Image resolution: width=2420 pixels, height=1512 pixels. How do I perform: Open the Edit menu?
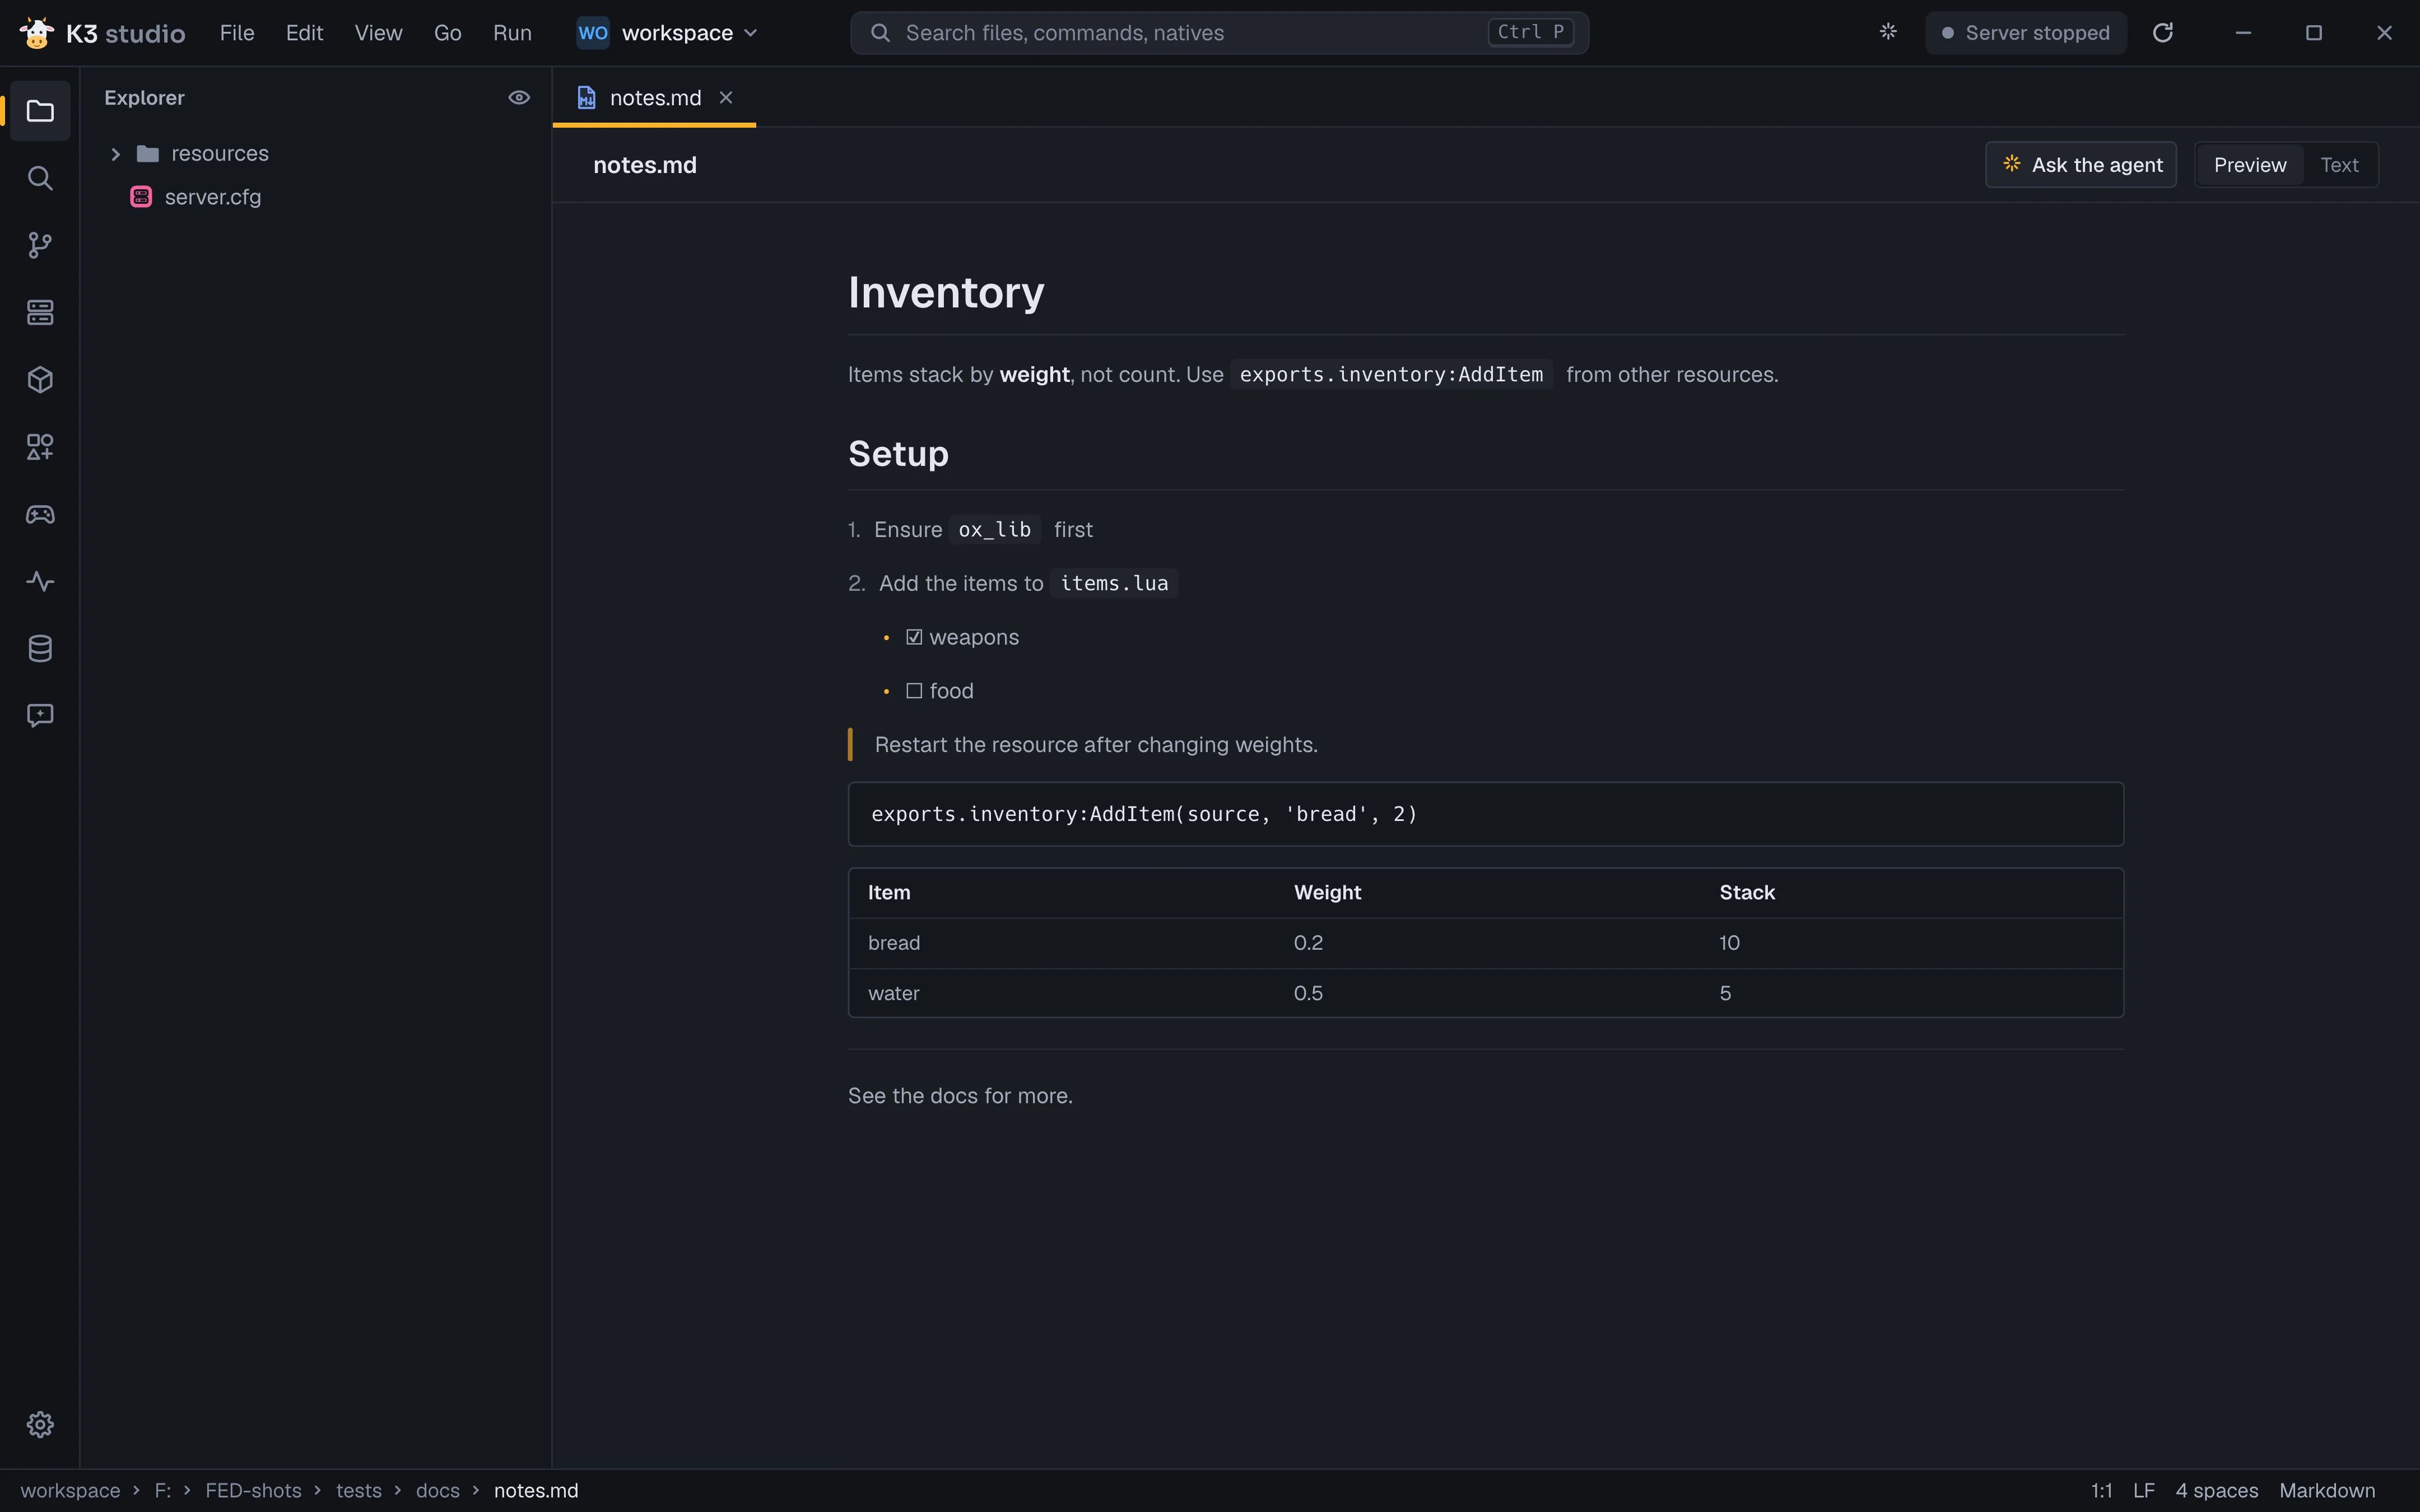tap(304, 33)
